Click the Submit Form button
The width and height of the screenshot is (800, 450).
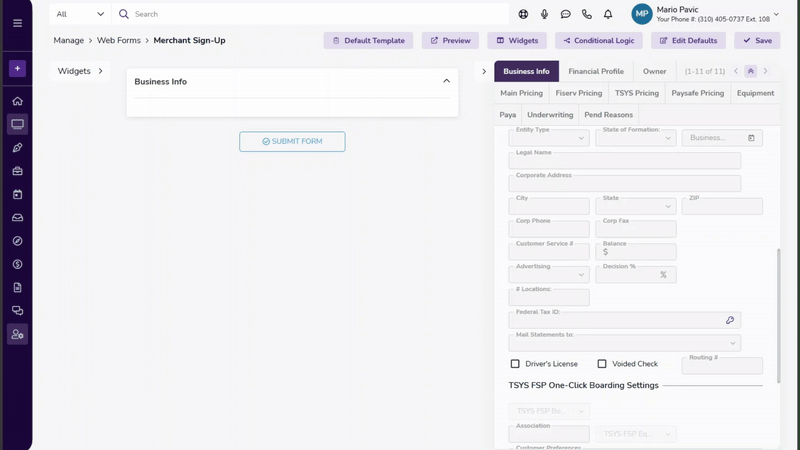(292, 142)
